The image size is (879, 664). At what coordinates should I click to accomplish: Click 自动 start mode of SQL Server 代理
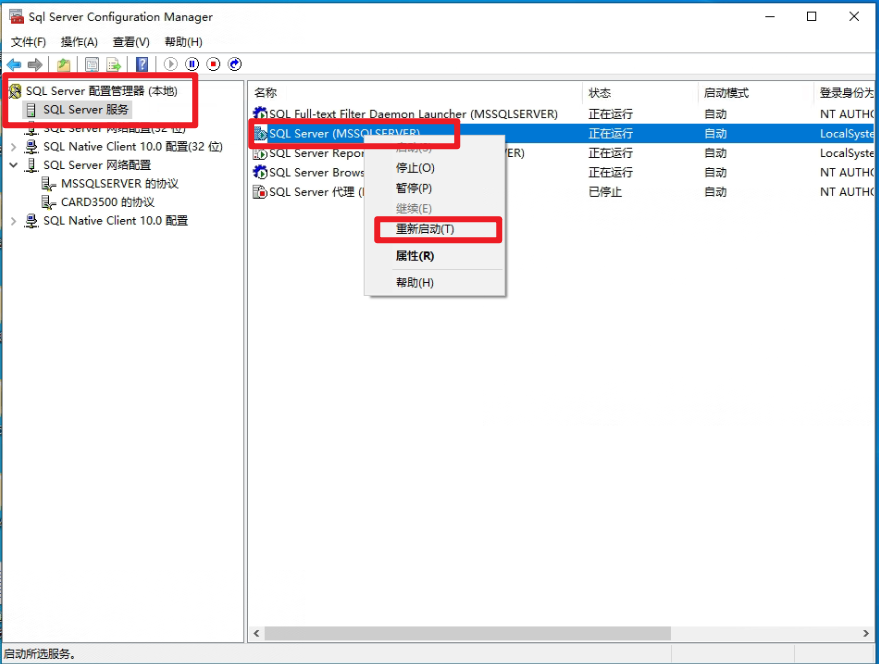pyautogui.click(x=715, y=192)
